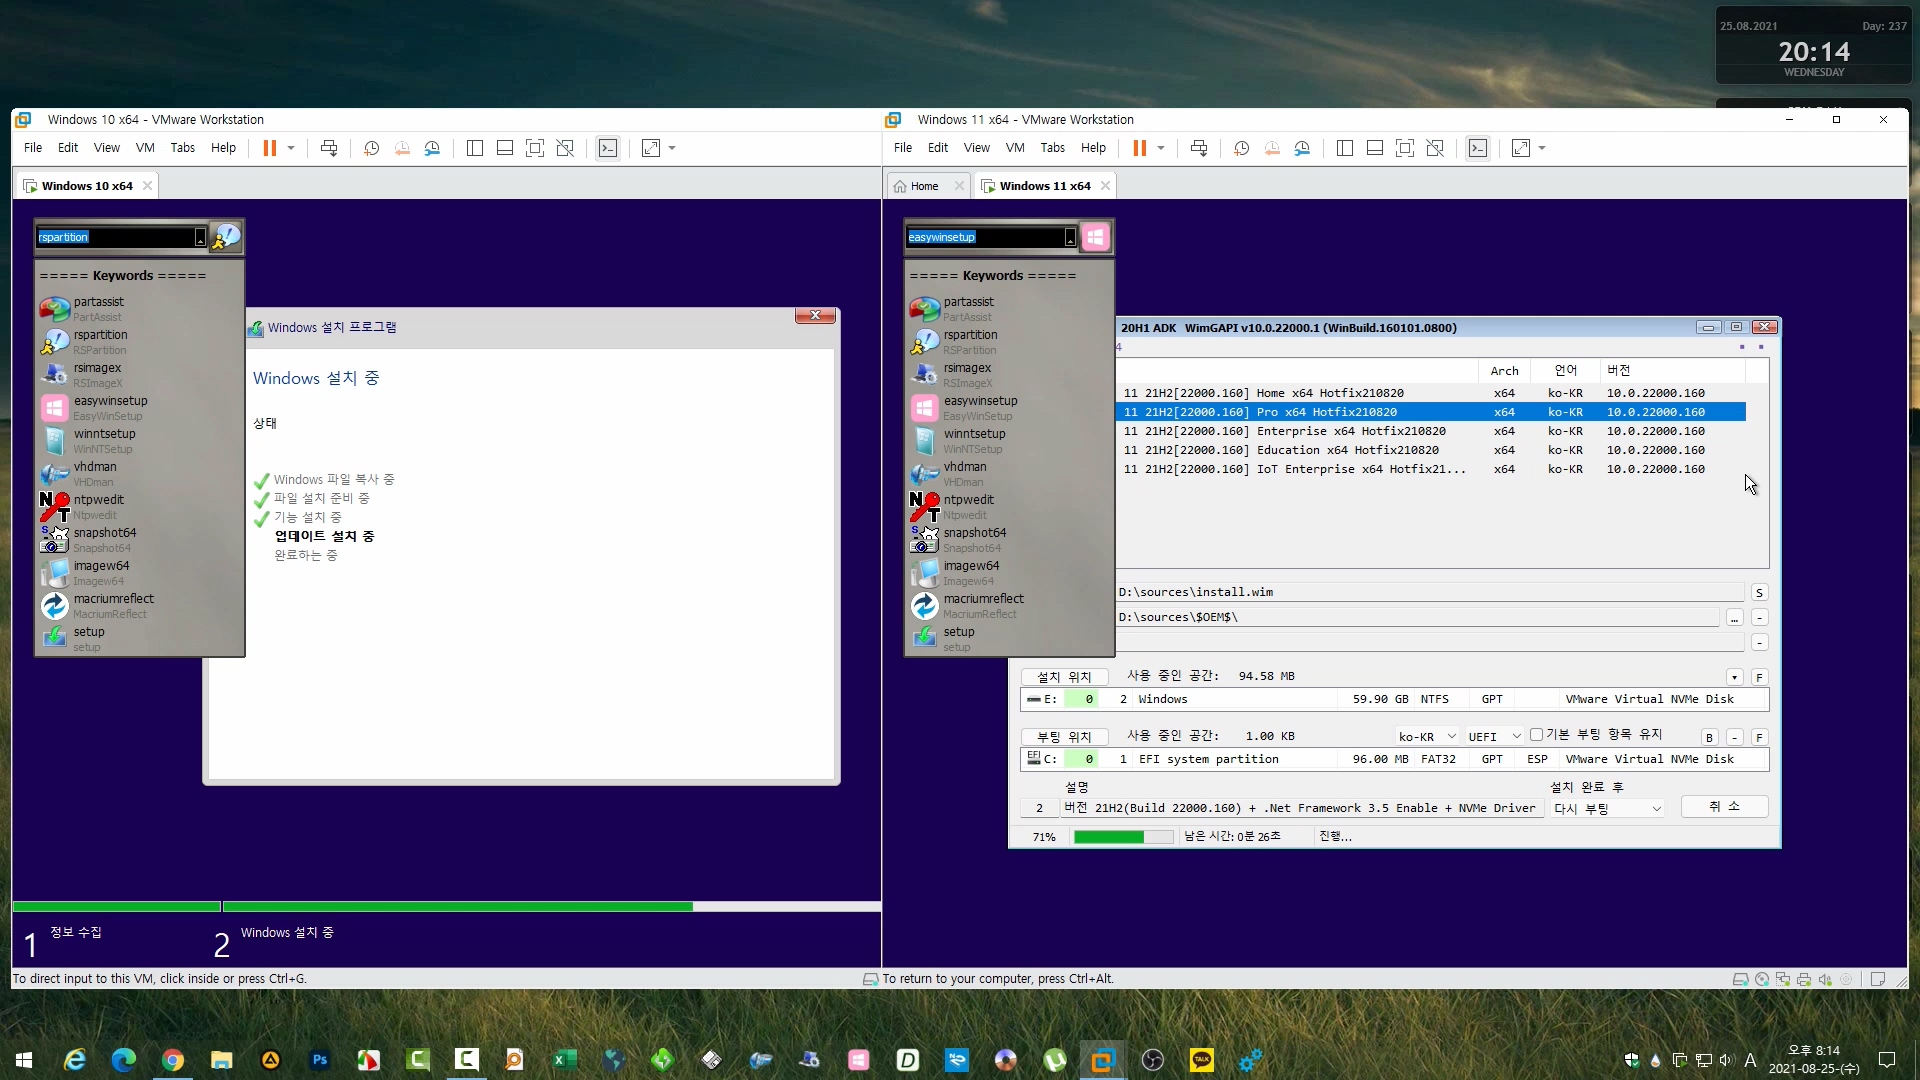
Task: Select the Windows 11 x64 tab
Action: pos(1044,186)
